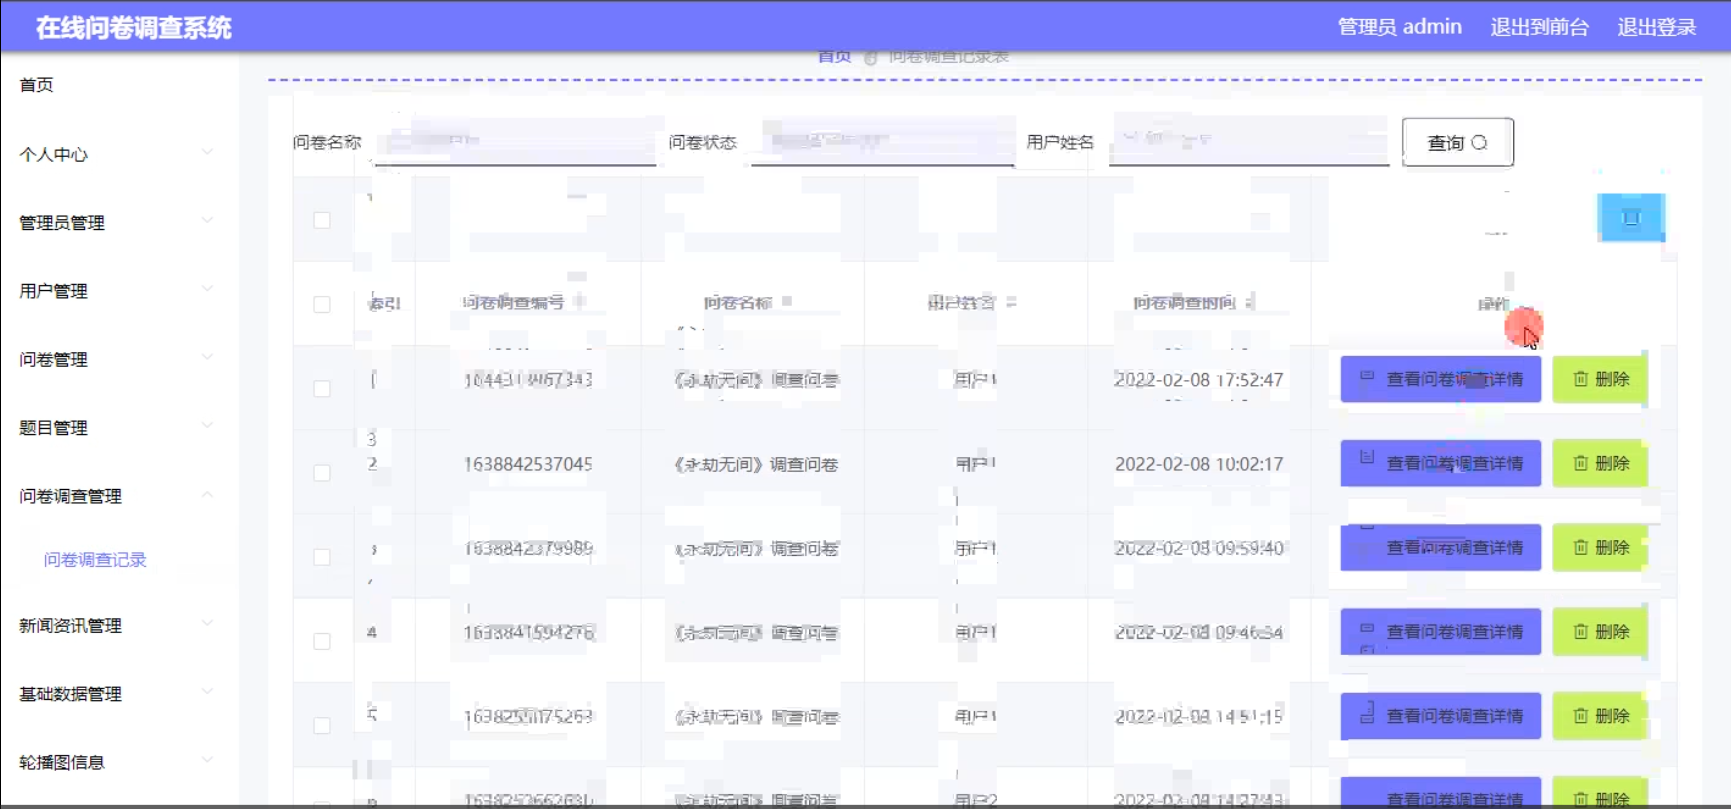This screenshot has height=809, width=1731.
Task: Delete the 2022-02-08 09:59:40 record
Action: (x=1600, y=547)
